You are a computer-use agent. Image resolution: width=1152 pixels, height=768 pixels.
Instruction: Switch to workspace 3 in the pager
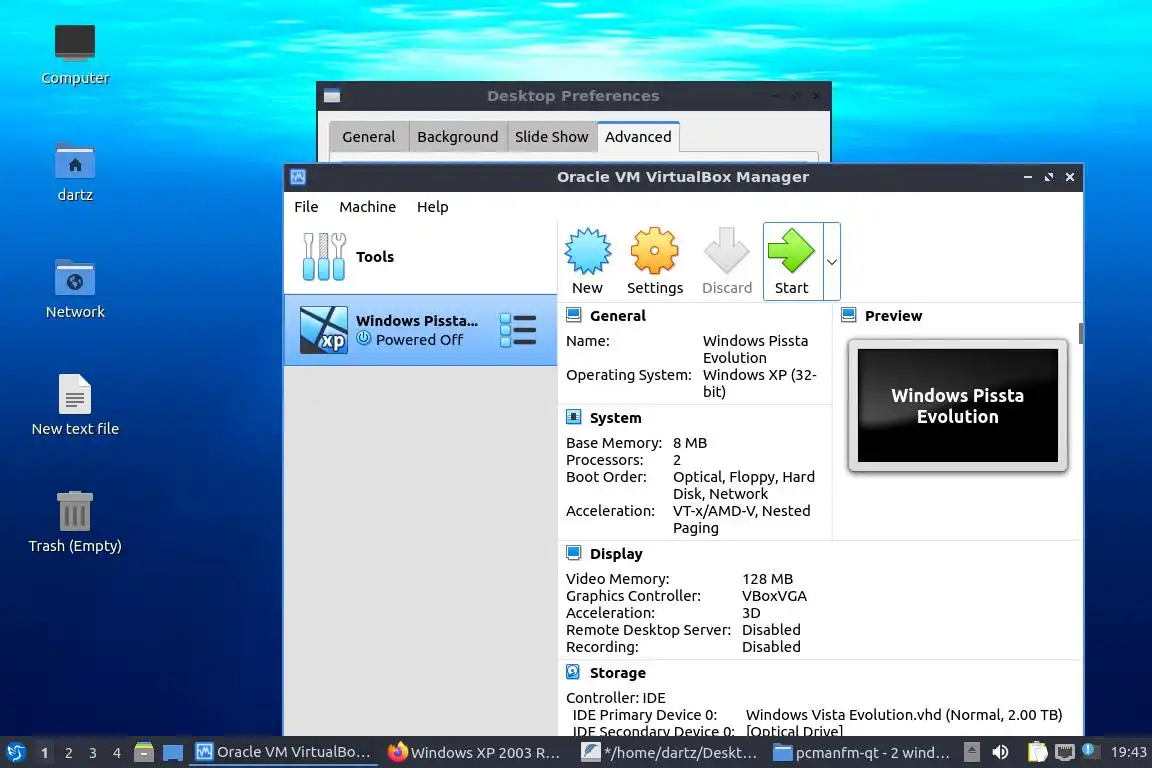pos(93,753)
